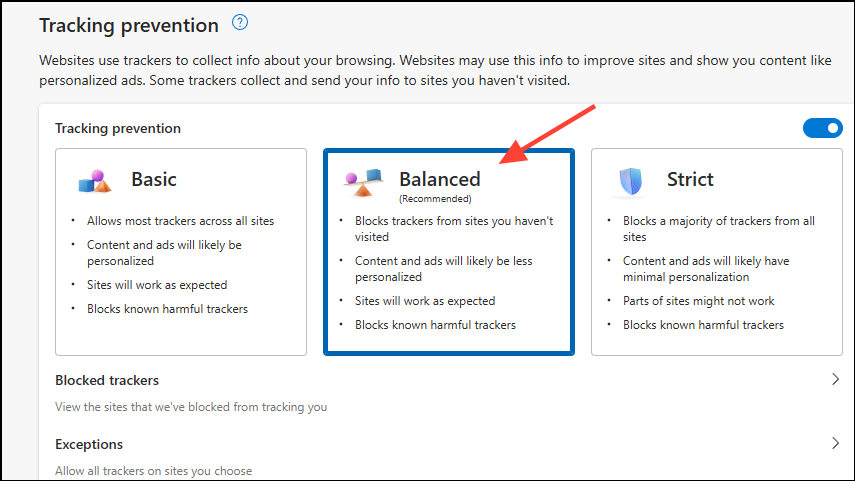The width and height of the screenshot is (855, 481).
Task: Turn off the Tracking prevention toggle
Action: (x=822, y=128)
